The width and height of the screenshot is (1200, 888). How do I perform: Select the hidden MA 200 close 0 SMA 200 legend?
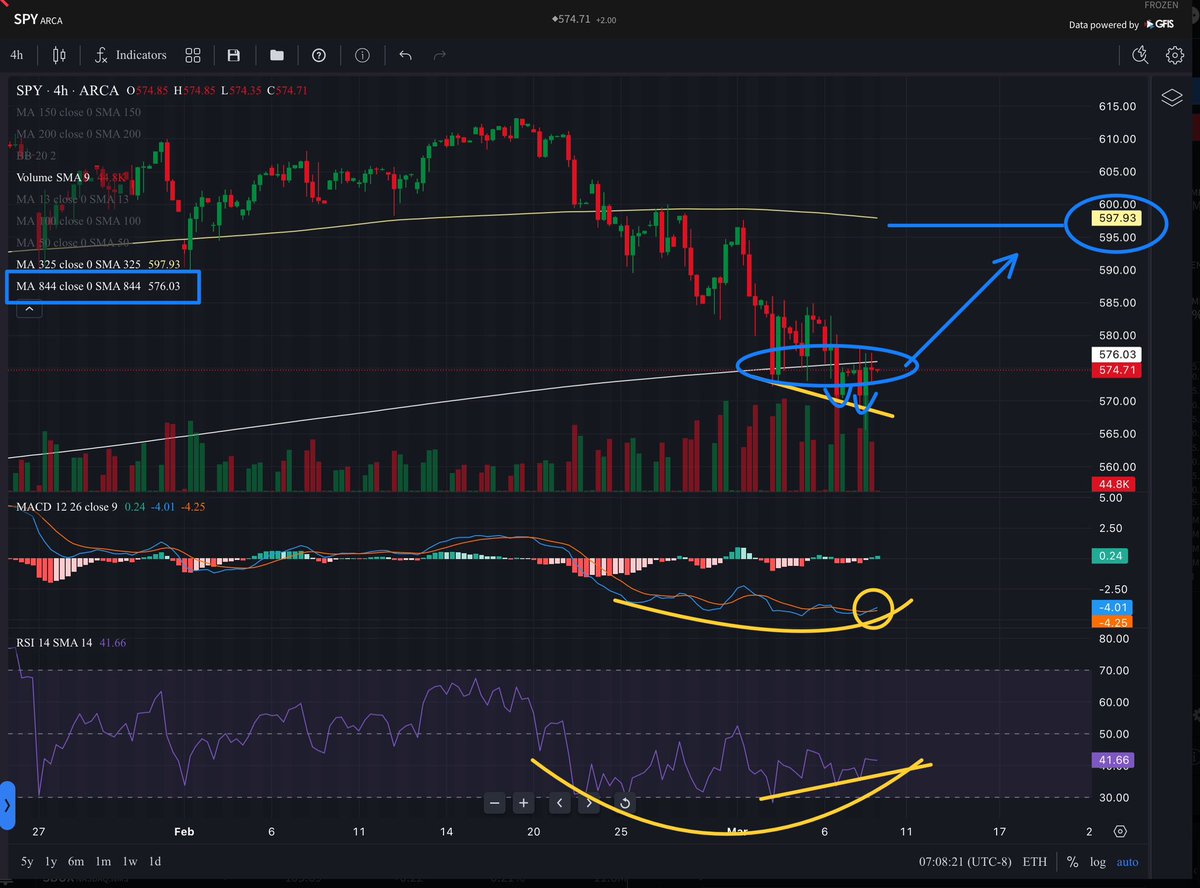click(x=79, y=134)
